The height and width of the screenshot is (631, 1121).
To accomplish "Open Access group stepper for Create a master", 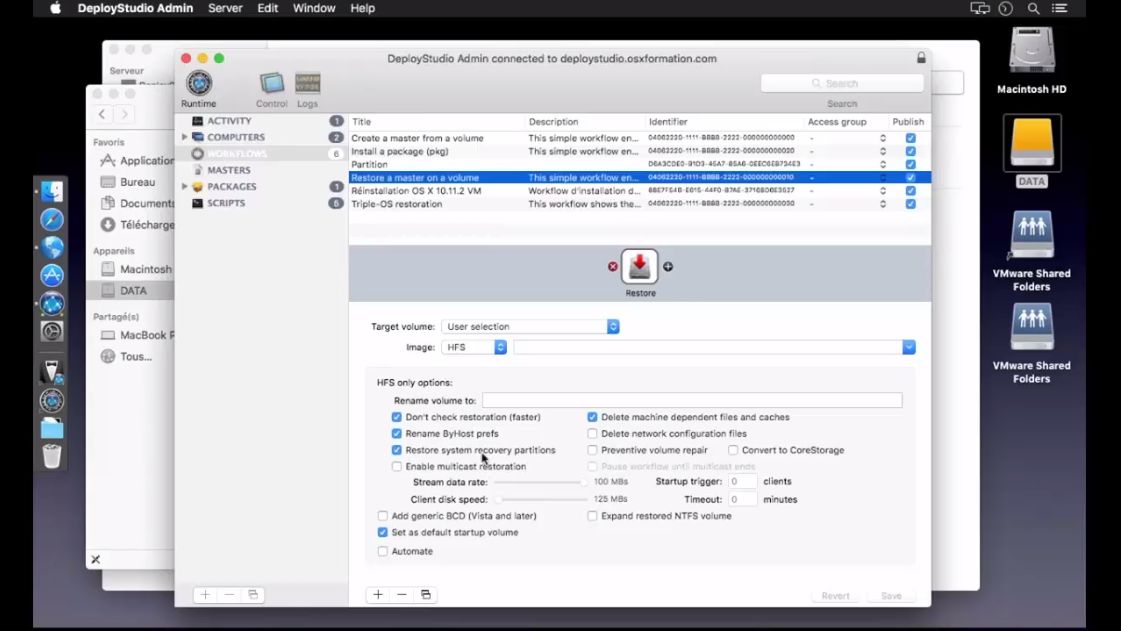I will pos(883,138).
